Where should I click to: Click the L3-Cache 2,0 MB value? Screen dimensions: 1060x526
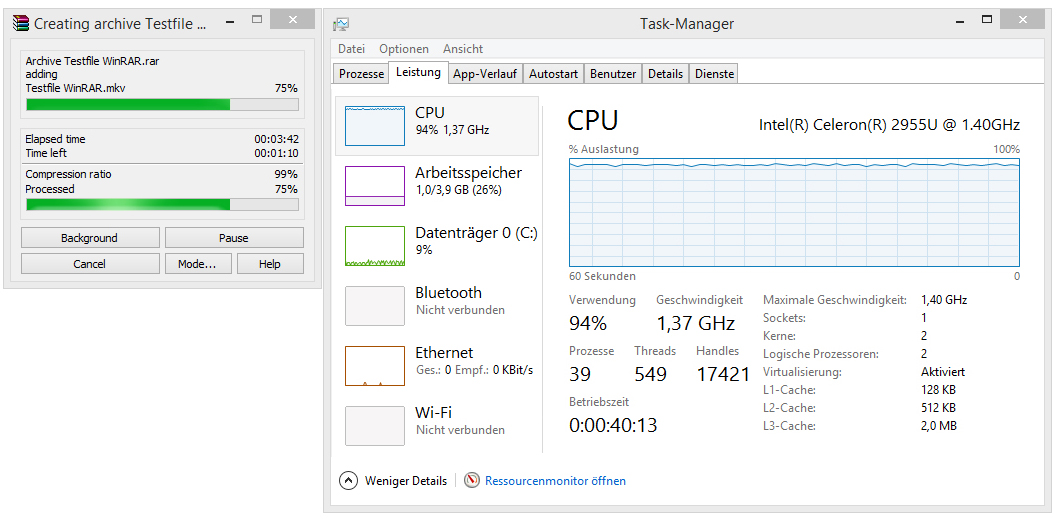click(938, 426)
